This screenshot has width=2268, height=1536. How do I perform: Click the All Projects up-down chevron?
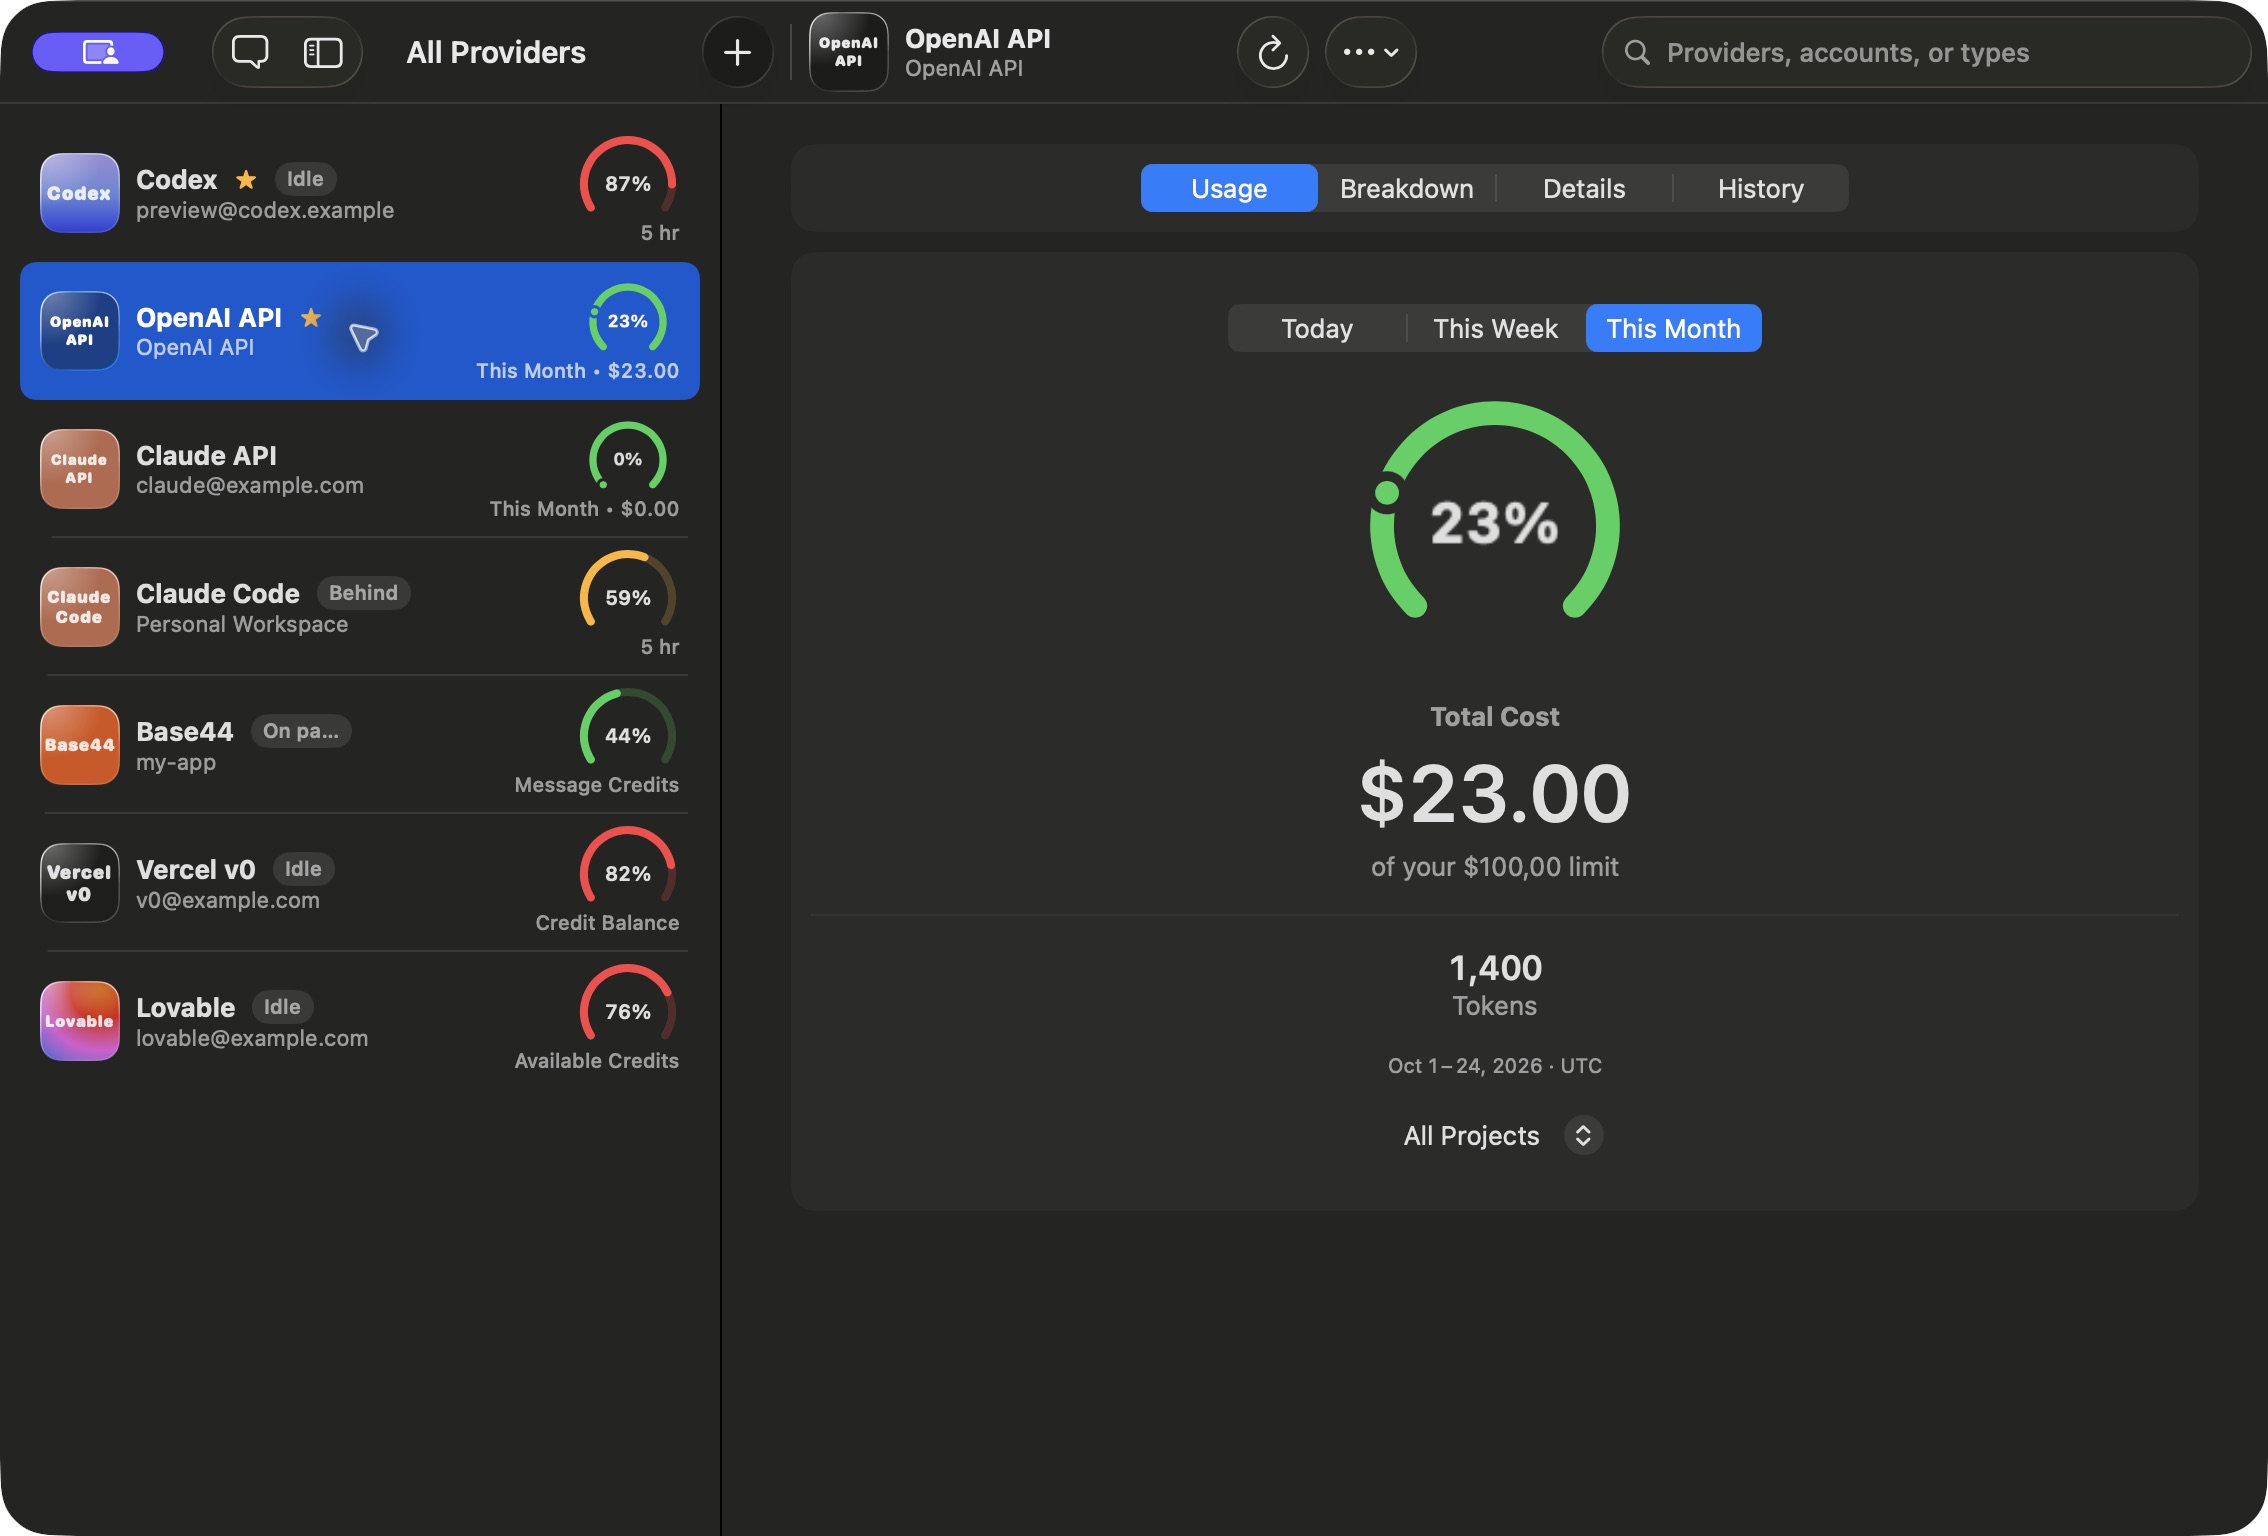pyautogui.click(x=1583, y=1136)
